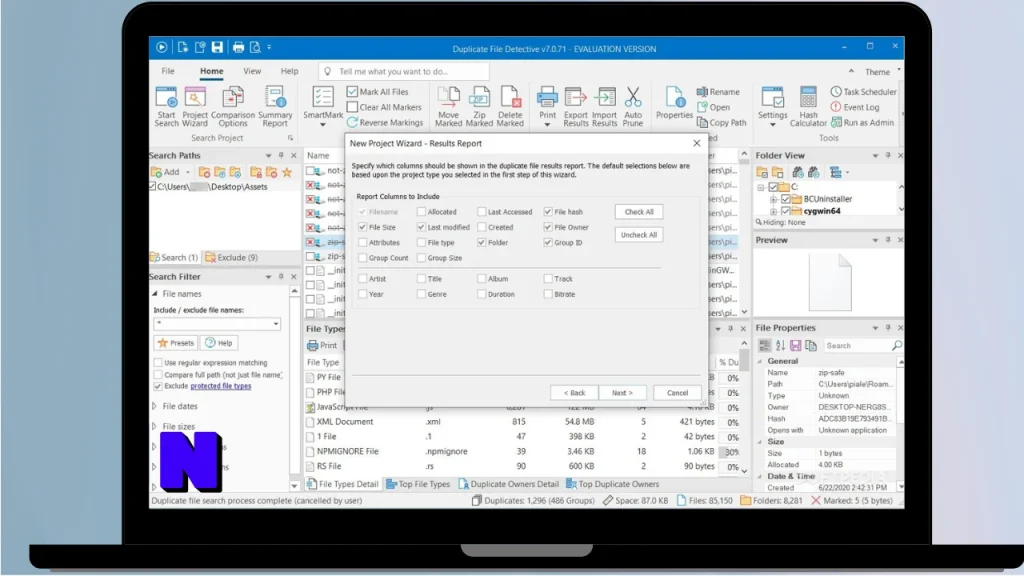Open the protected file types link
The height and width of the screenshot is (576, 1024).
click(221, 386)
